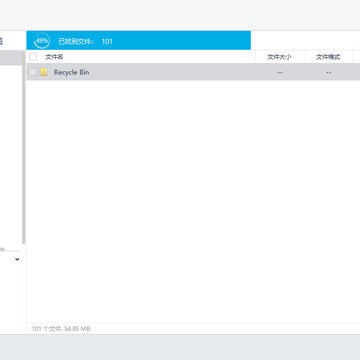This screenshot has width=360, height=360.
Task: Tick the select-all checkbox beside 文件名
Action: 33,57
